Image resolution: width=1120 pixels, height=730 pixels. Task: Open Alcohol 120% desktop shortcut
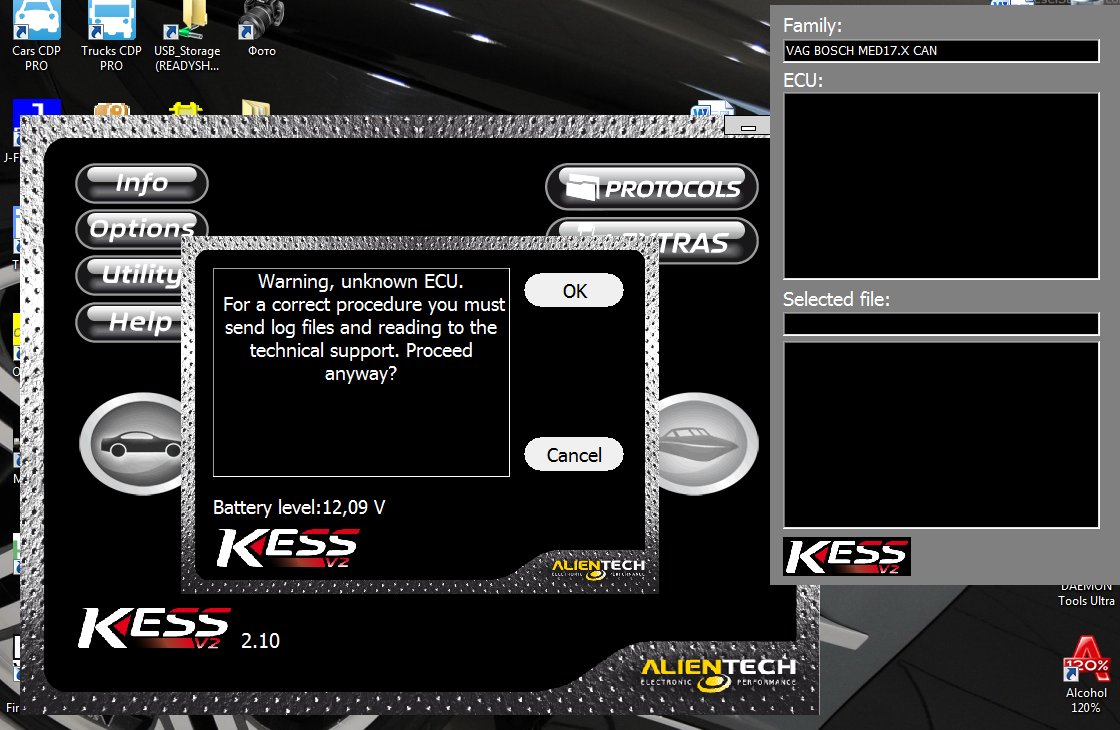click(x=1086, y=675)
